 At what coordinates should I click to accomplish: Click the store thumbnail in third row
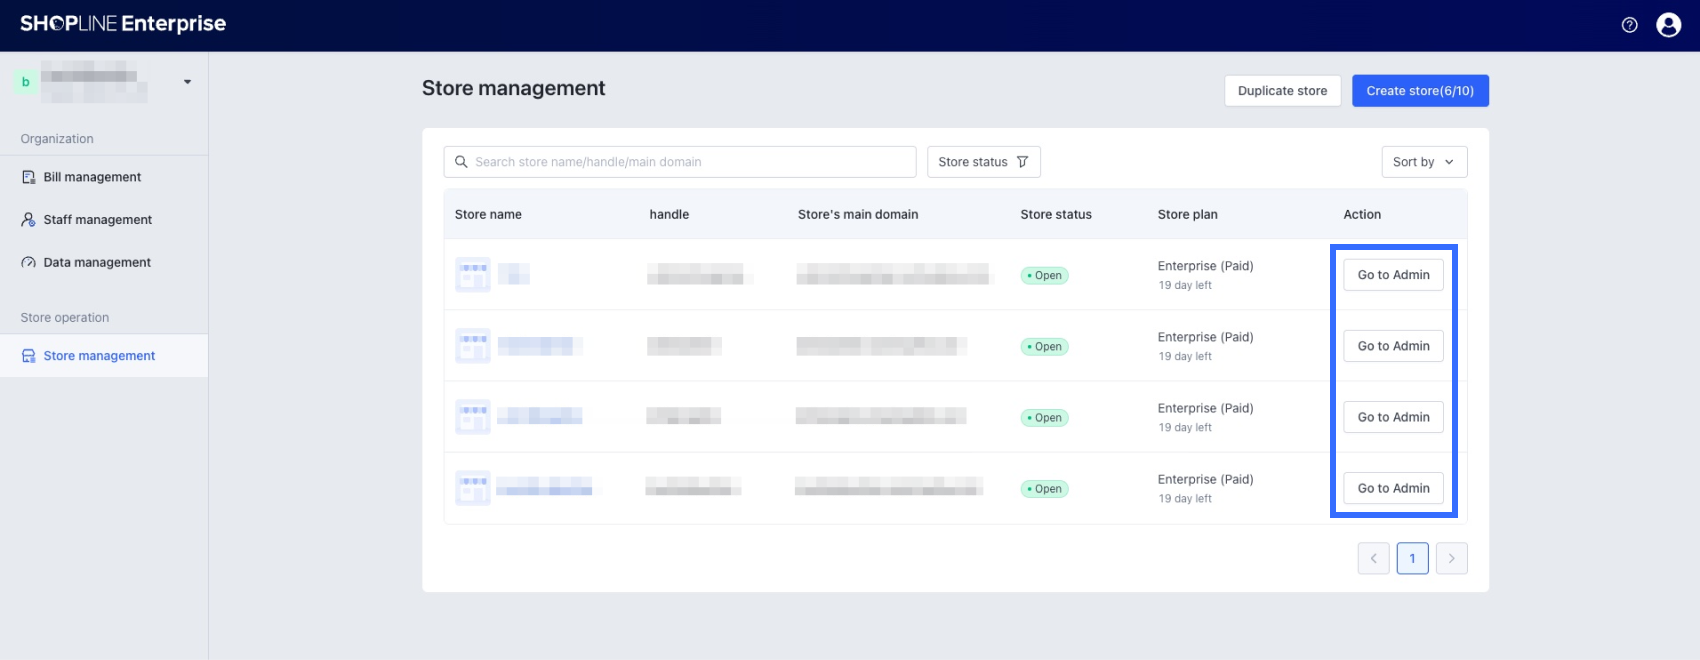click(x=473, y=417)
